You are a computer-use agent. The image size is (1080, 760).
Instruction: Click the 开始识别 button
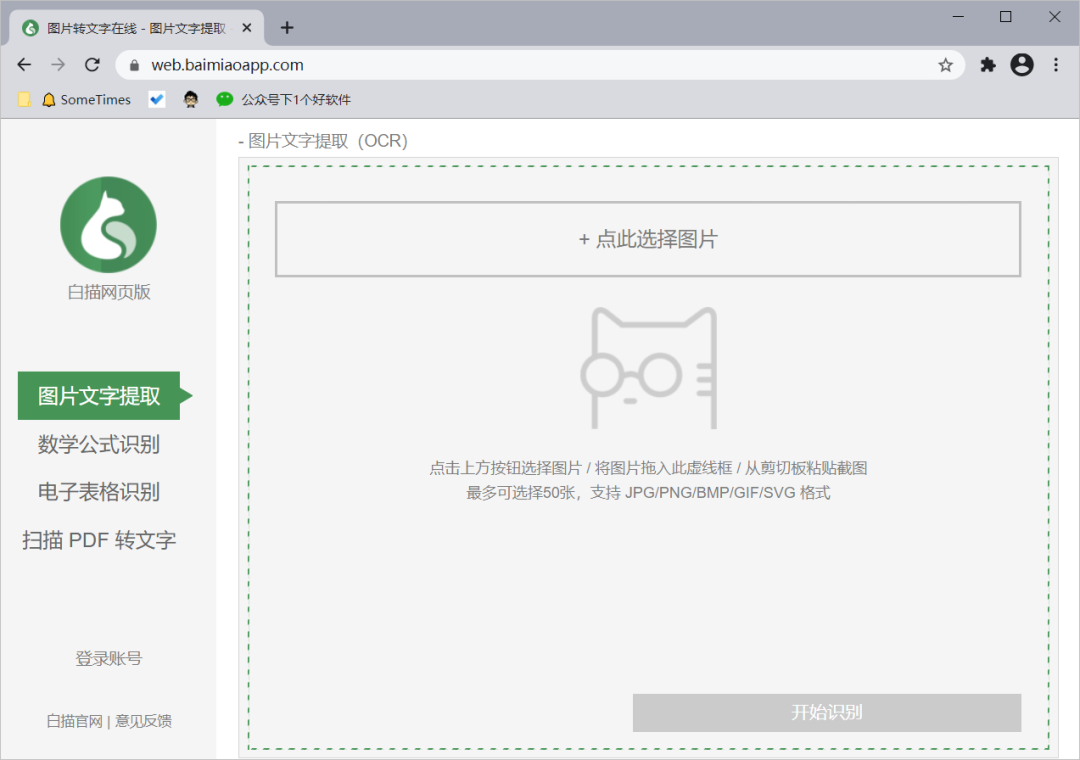click(827, 712)
